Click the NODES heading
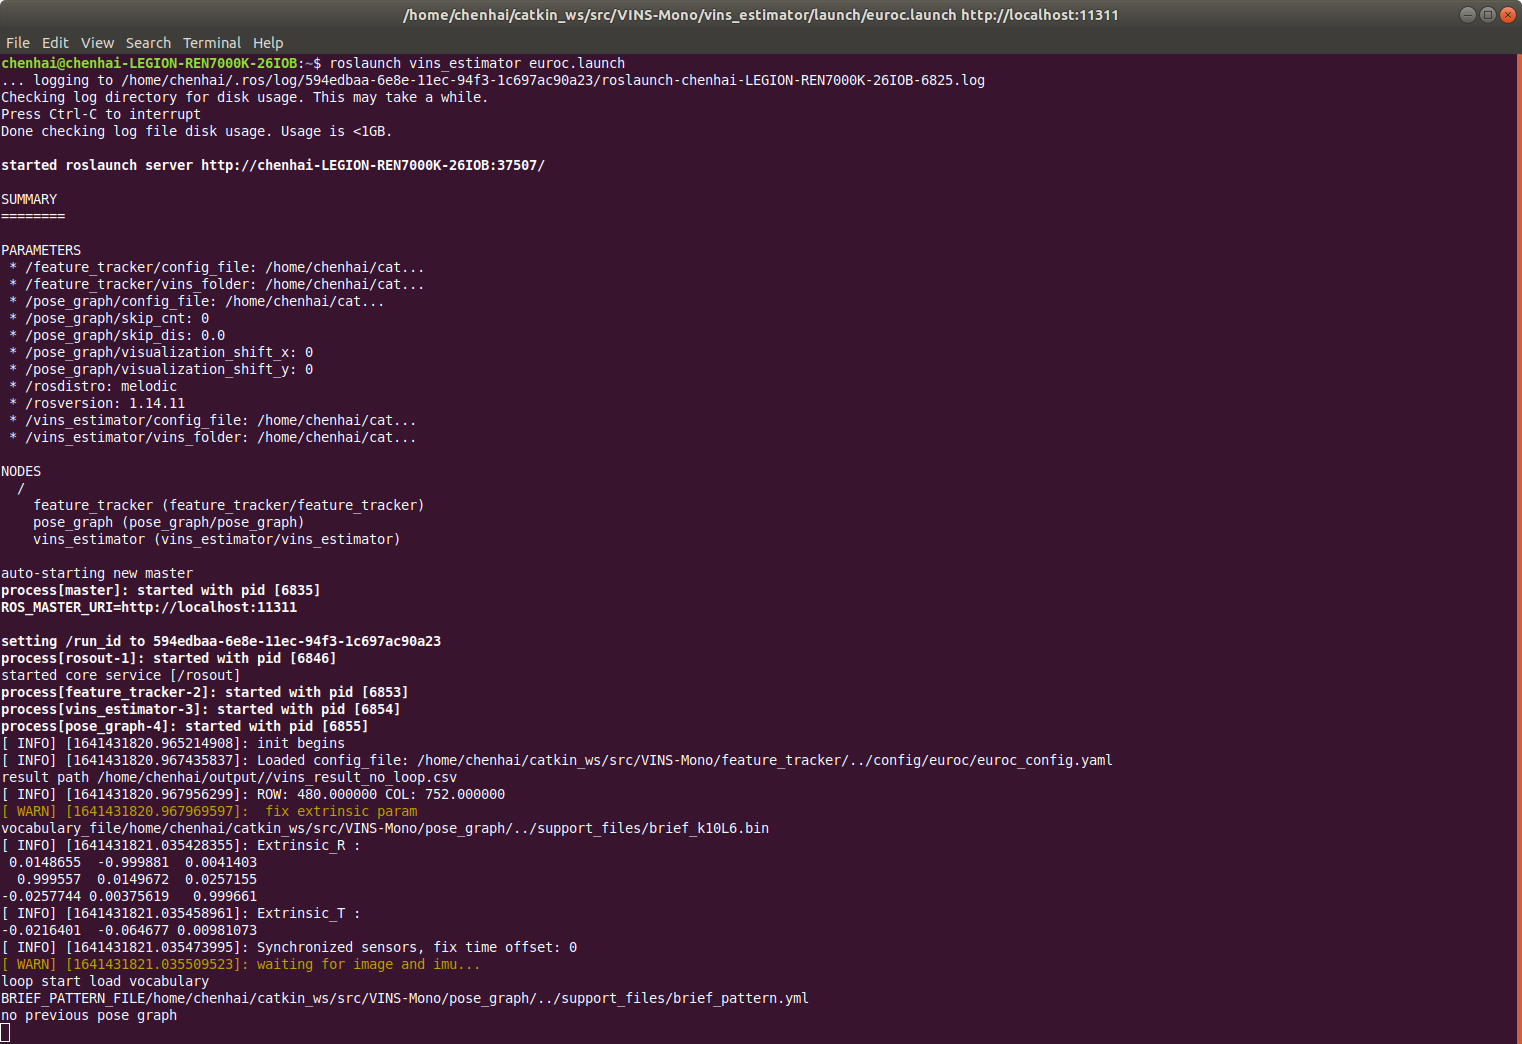This screenshot has height=1044, width=1522. click(21, 471)
